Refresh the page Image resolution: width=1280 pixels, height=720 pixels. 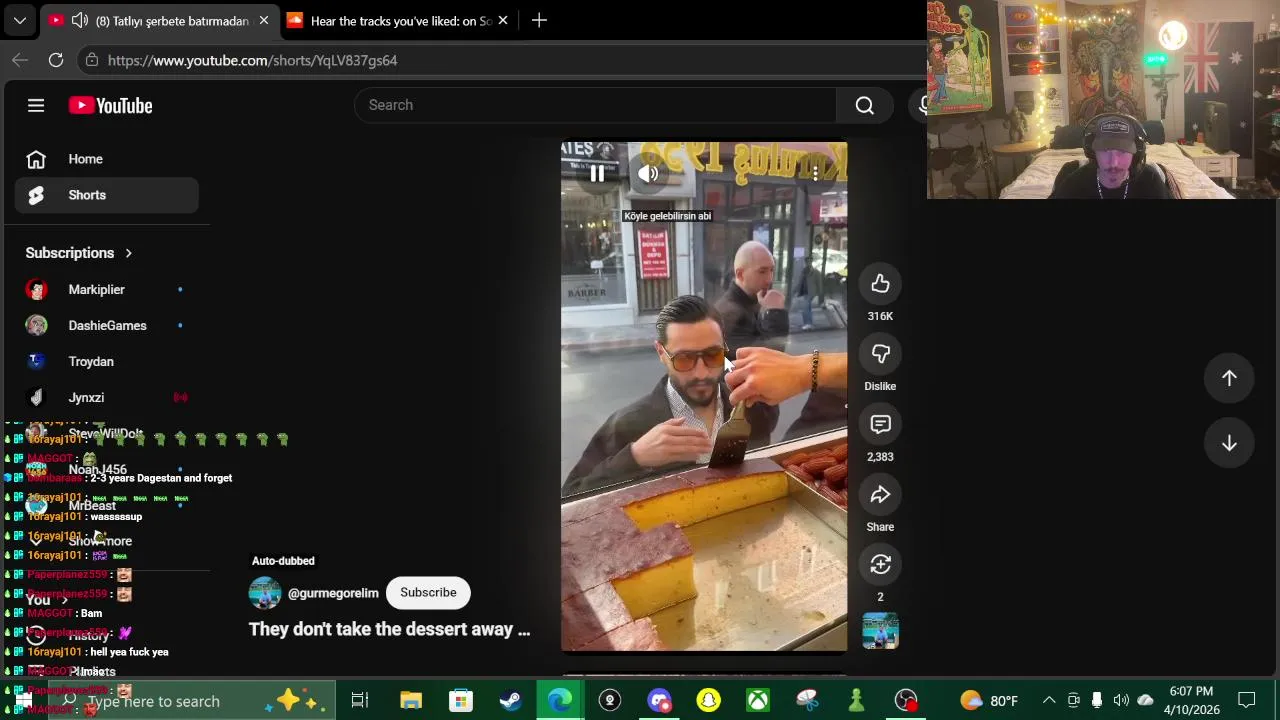[x=56, y=60]
